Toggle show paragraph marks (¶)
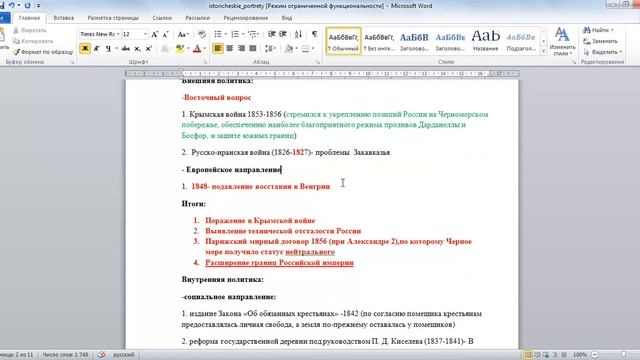Image resolution: width=640 pixels, height=360 pixels. (314, 34)
